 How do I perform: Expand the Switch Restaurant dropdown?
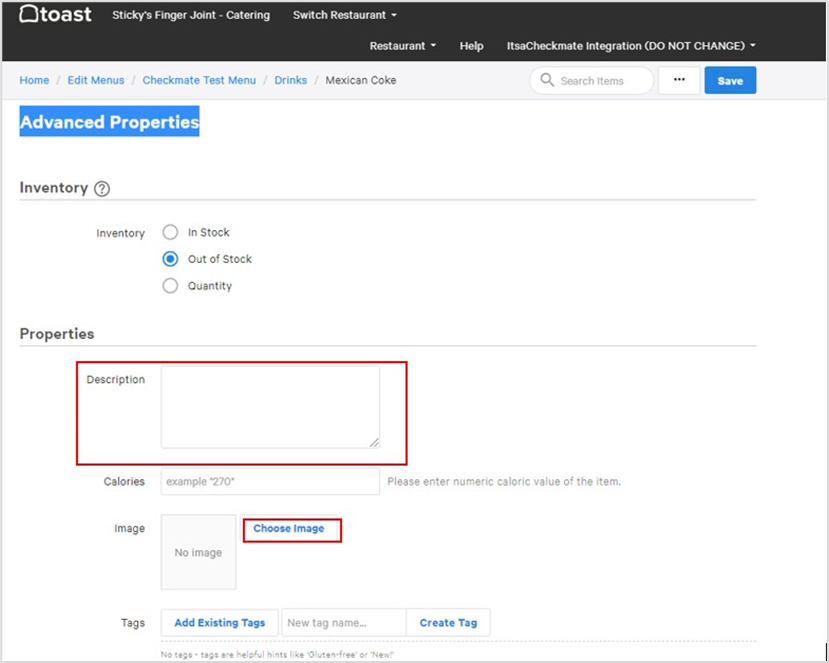click(x=344, y=16)
